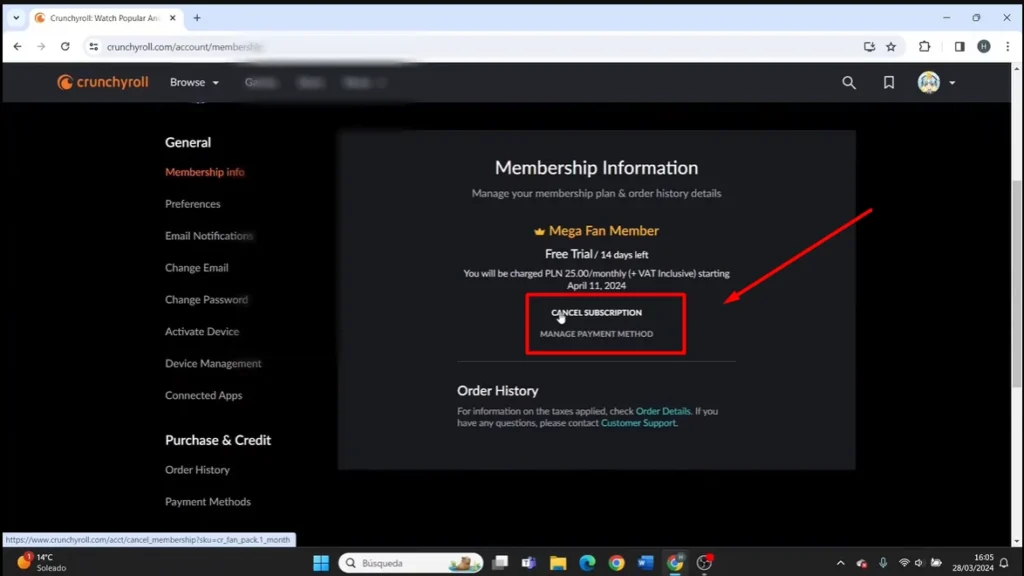The image size is (1024, 576).
Task: Open Order History in sidebar
Action: (x=197, y=470)
